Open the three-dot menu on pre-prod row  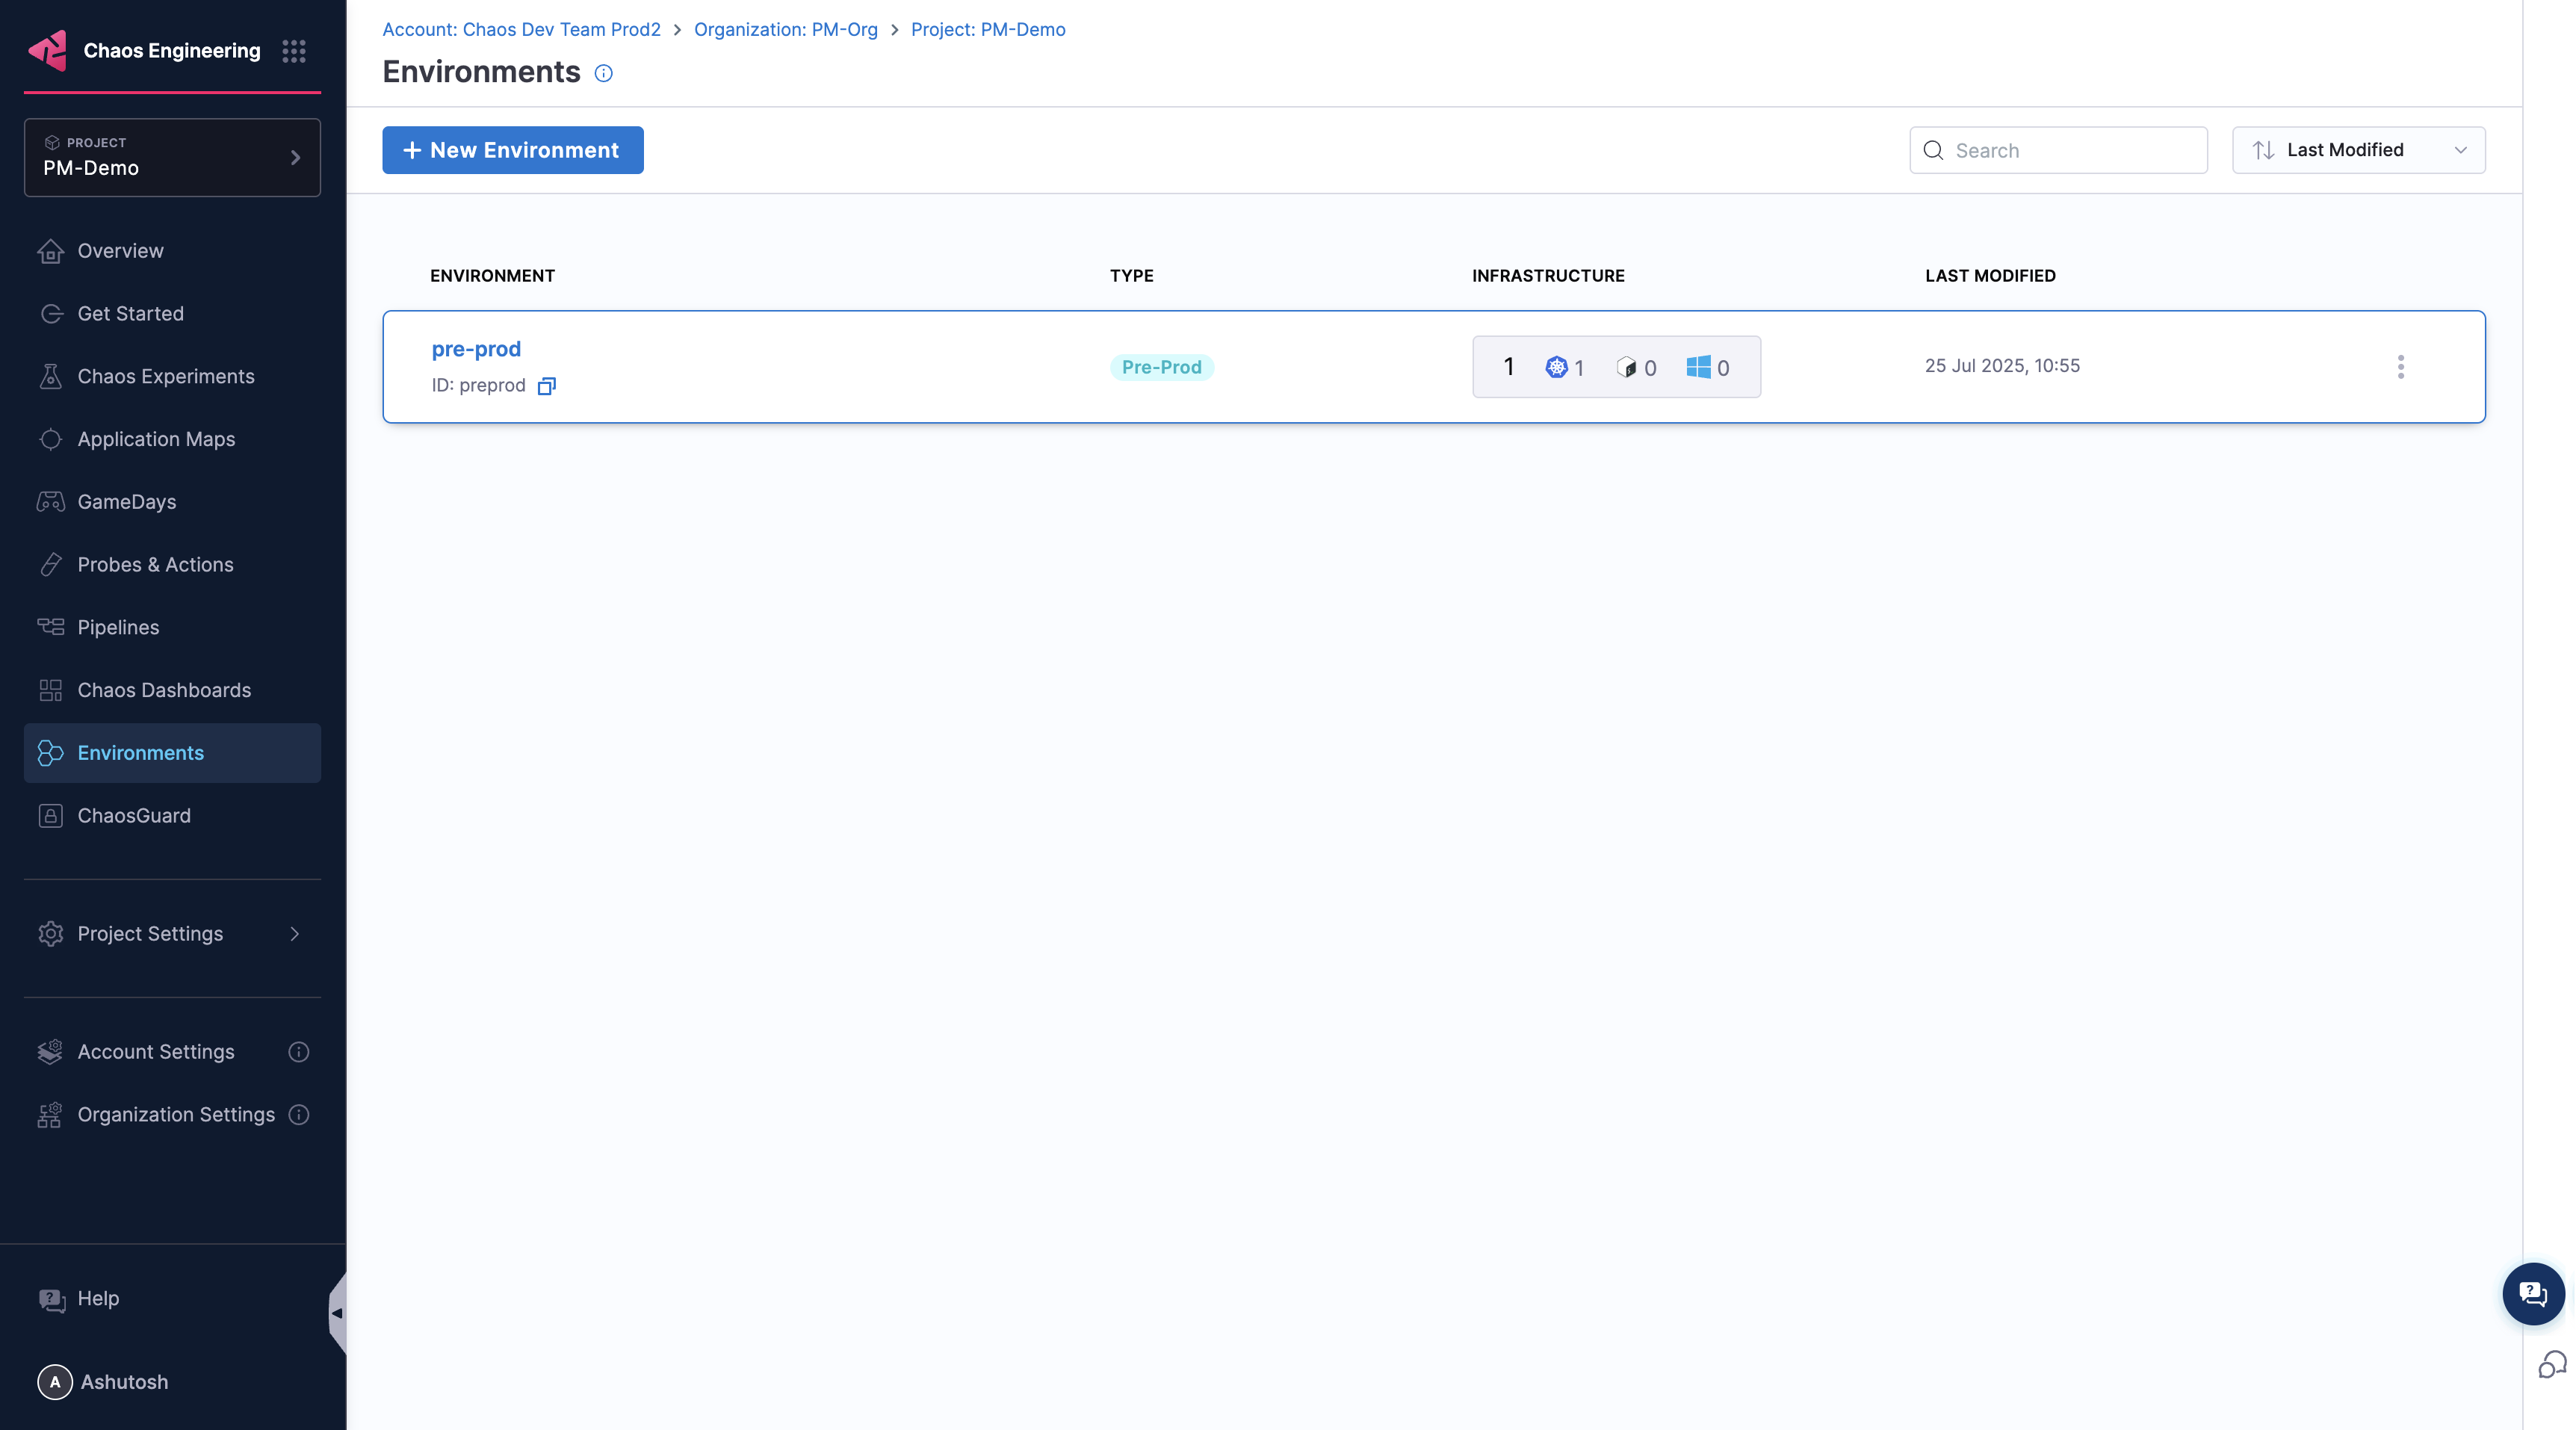[x=2401, y=367]
